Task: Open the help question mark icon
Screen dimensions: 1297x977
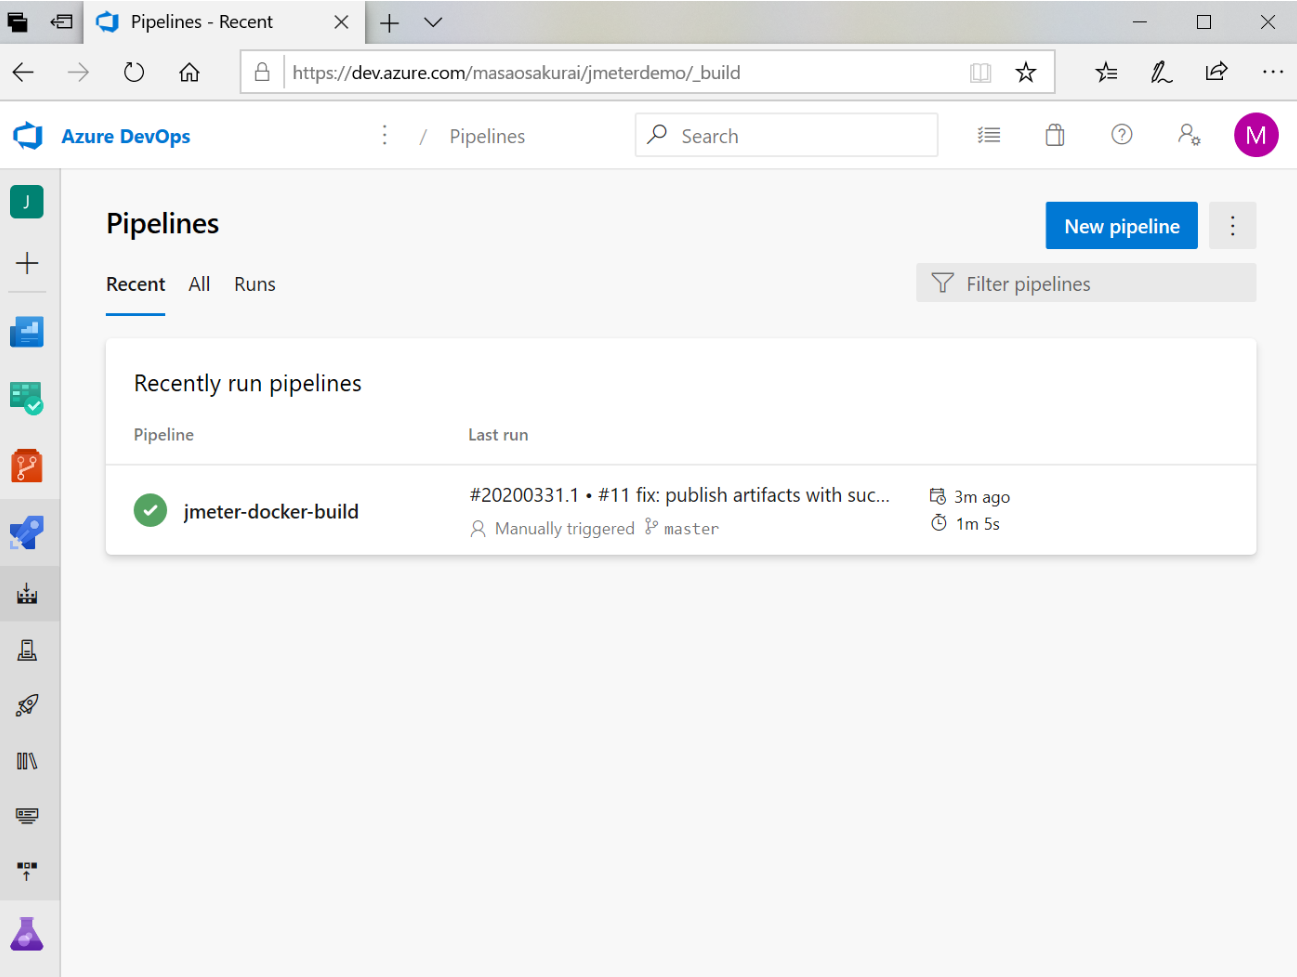Action: 1122,135
